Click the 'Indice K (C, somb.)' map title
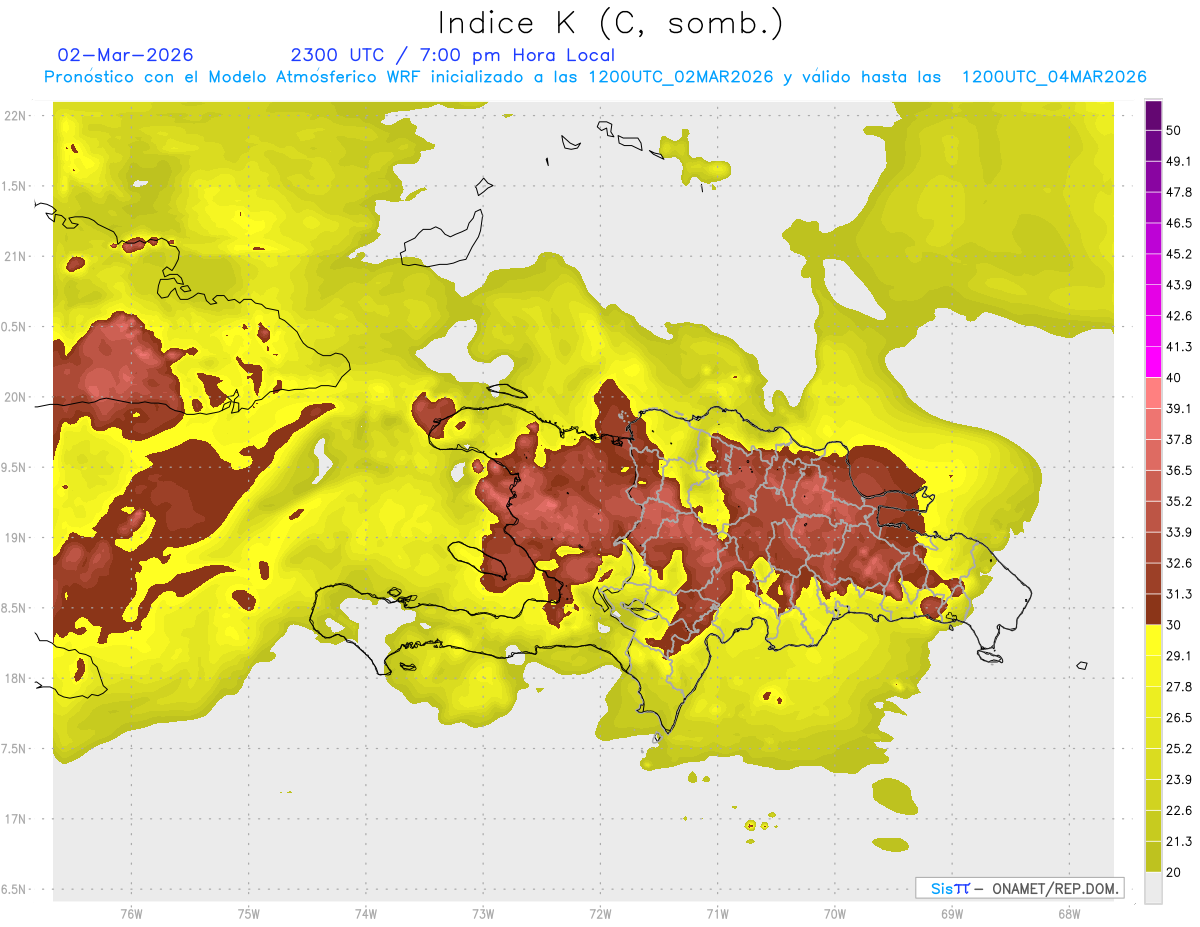 click(611, 23)
